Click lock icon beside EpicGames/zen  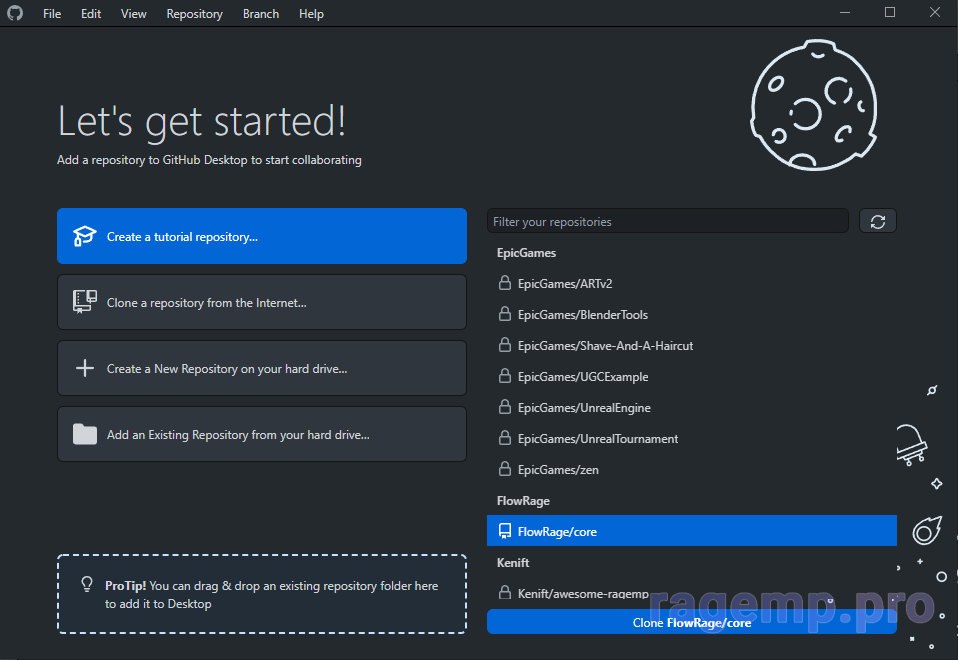point(505,469)
